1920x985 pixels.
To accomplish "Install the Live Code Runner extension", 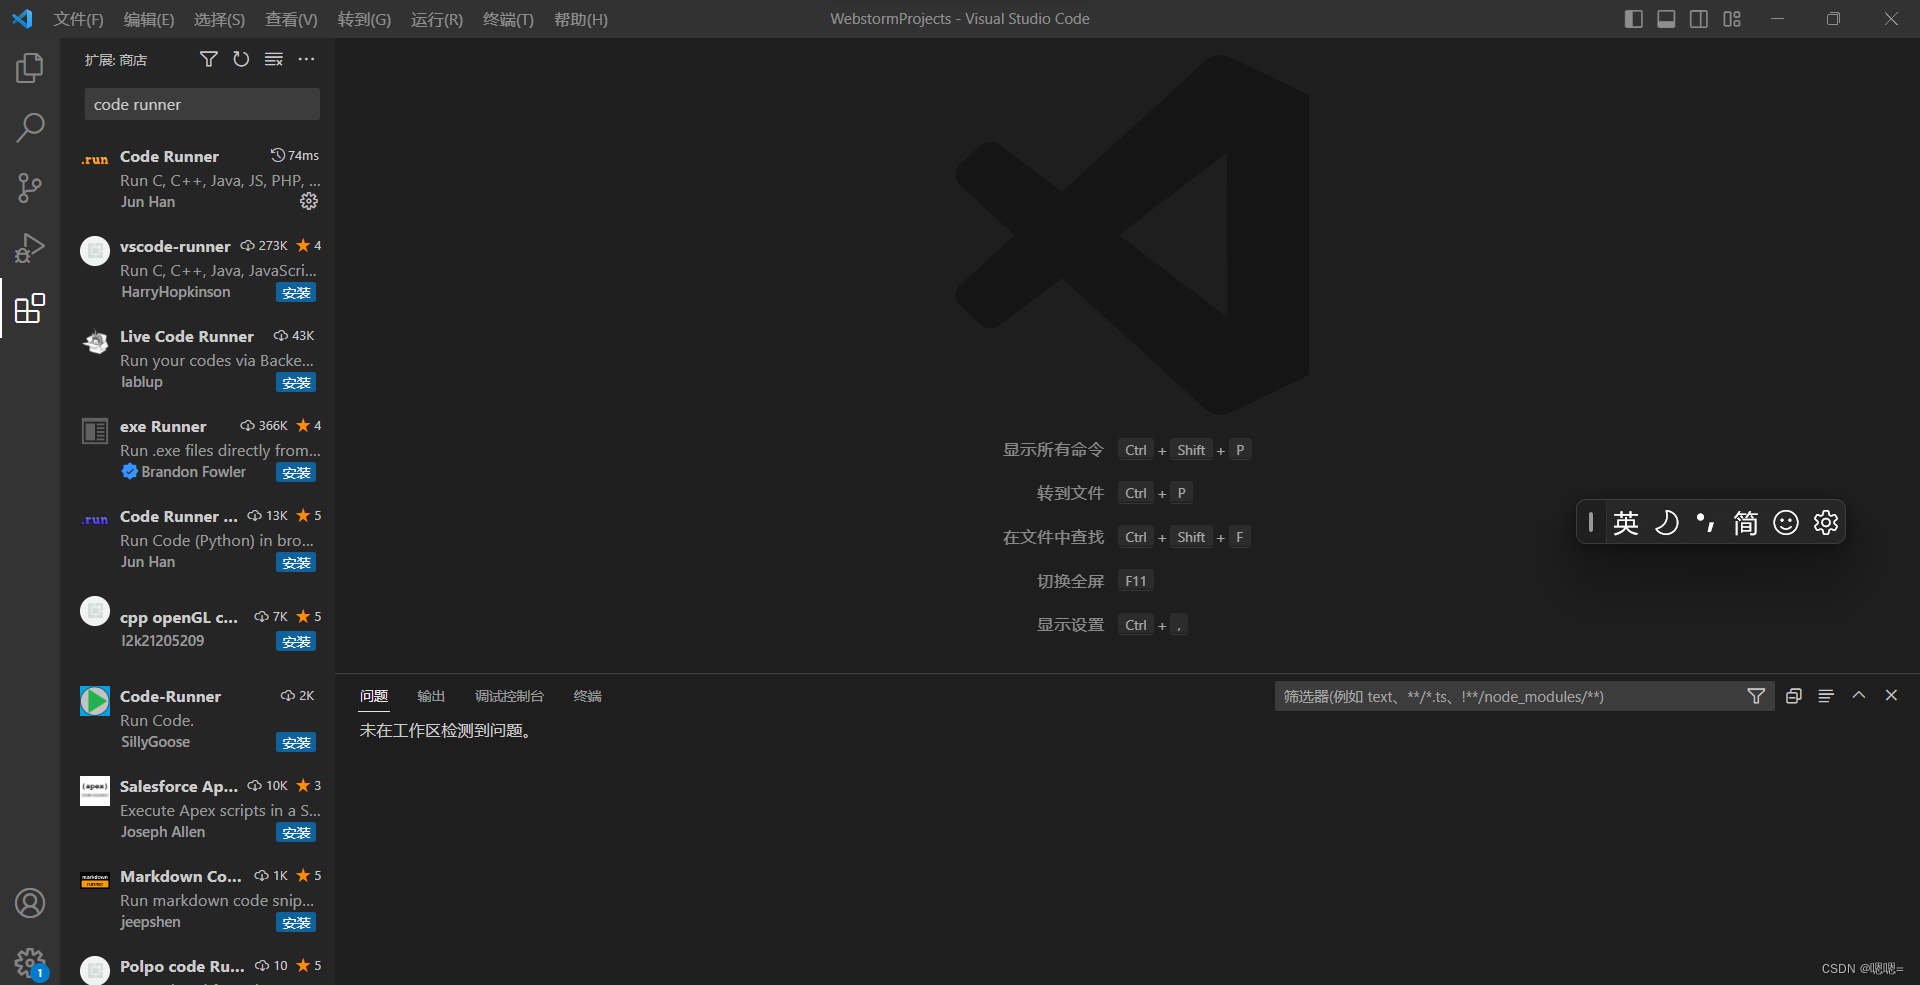I will (296, 382).
